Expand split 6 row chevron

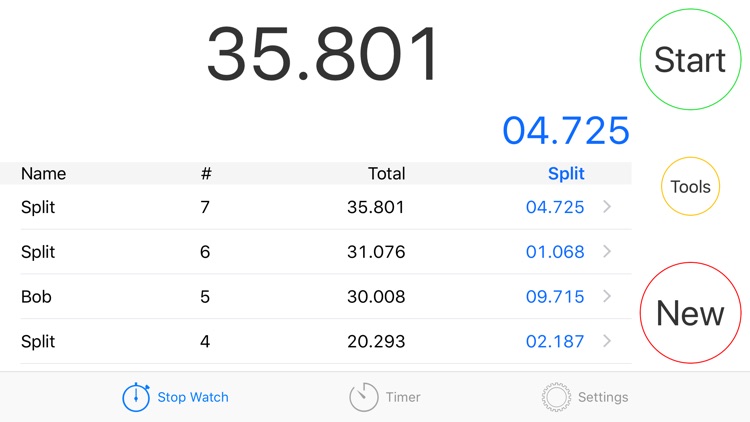tap(607, 252)
